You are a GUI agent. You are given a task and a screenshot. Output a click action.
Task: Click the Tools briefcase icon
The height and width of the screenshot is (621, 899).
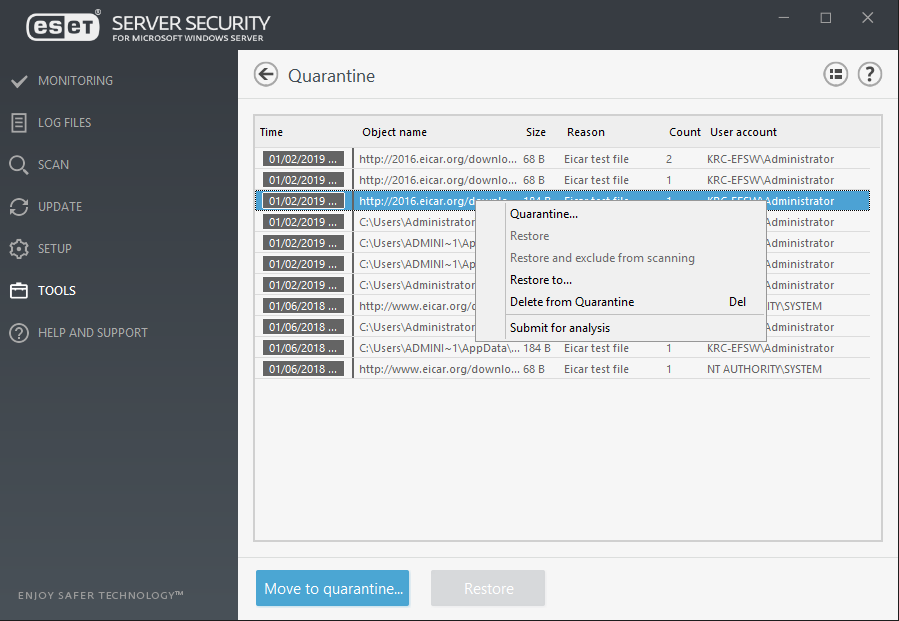[x=19, y=291]
